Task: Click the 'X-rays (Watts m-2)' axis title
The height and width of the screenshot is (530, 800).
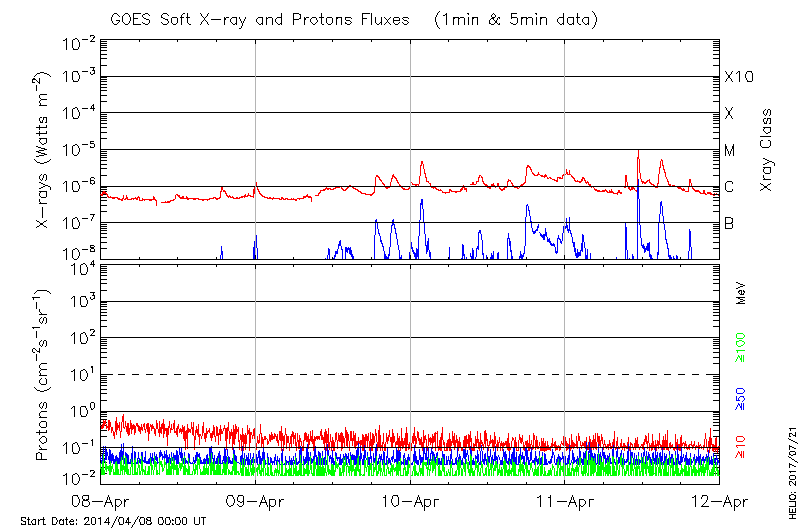Action: coord(43,150)
